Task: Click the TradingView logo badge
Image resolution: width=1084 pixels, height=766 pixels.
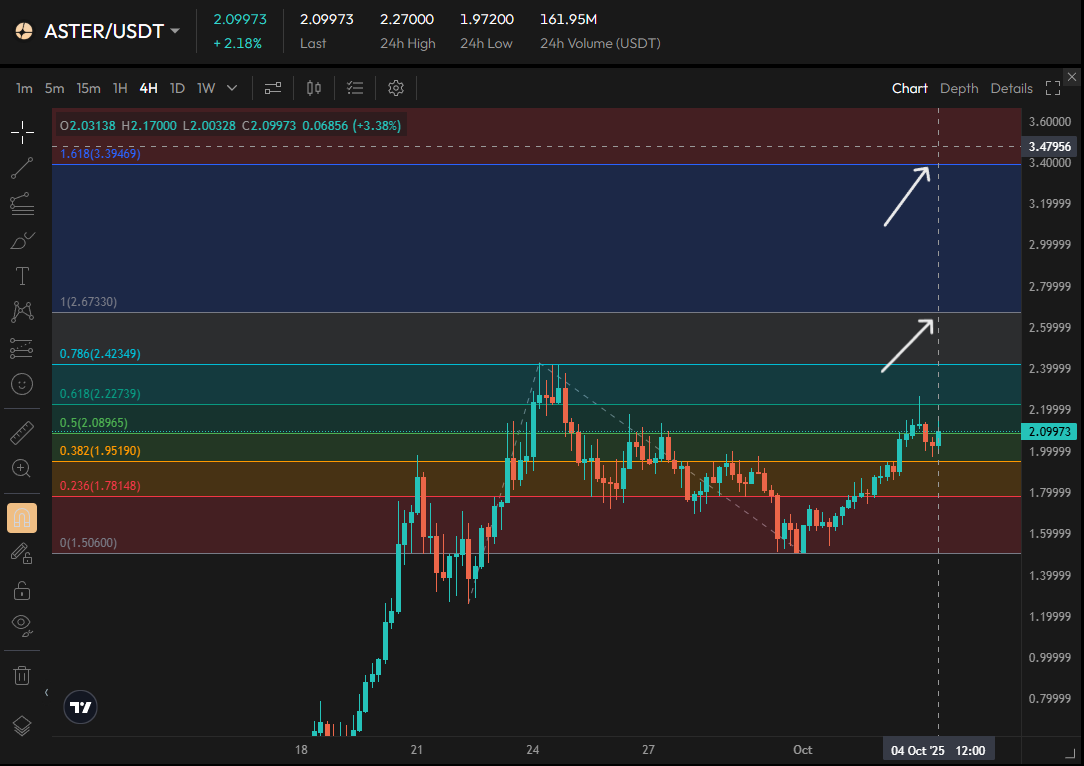Action: (81, 707)
